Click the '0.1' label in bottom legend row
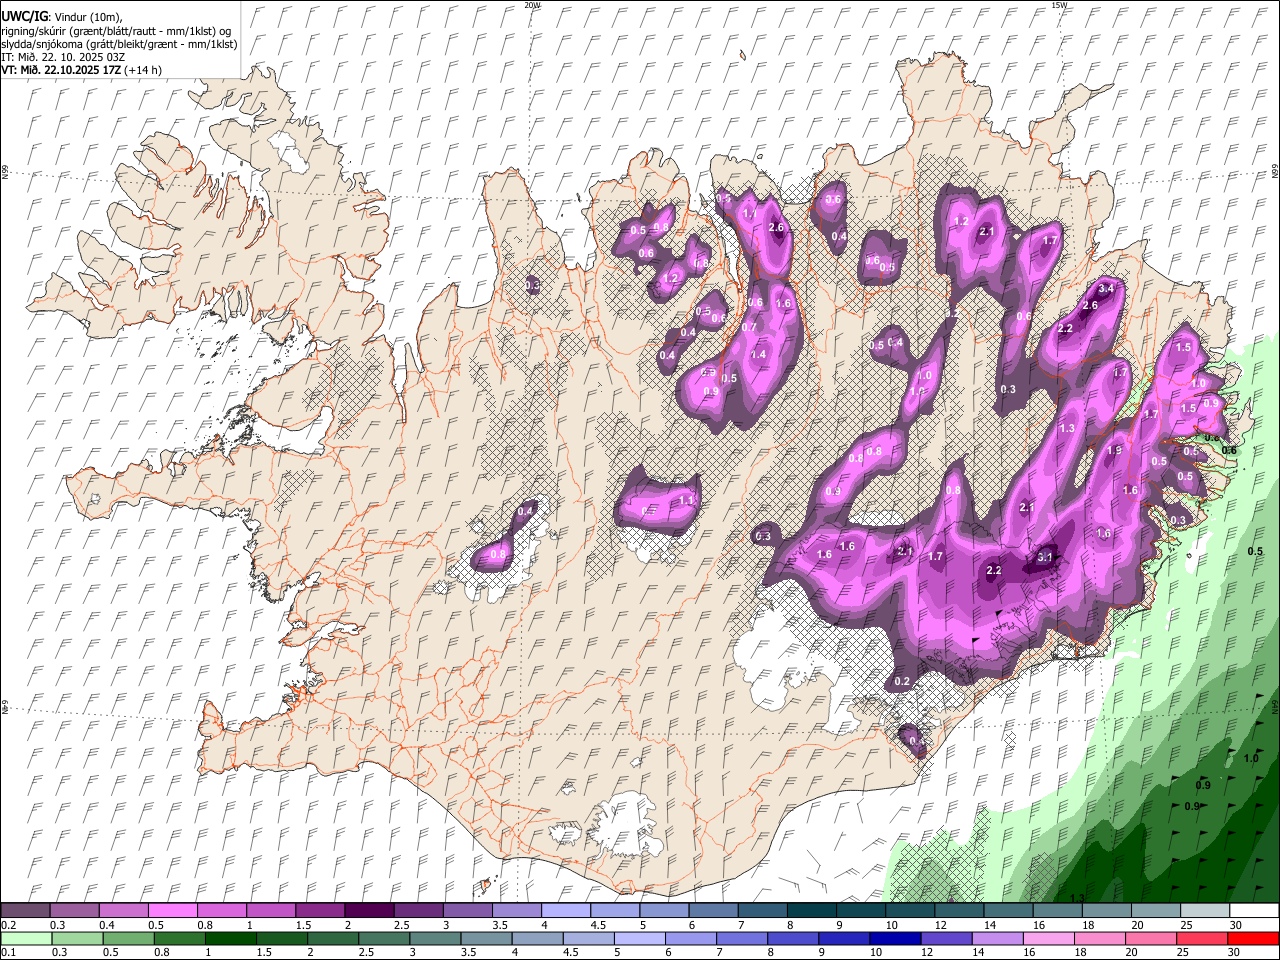The height and width of the screenshot is (960, 1280). tap(9, 953)
